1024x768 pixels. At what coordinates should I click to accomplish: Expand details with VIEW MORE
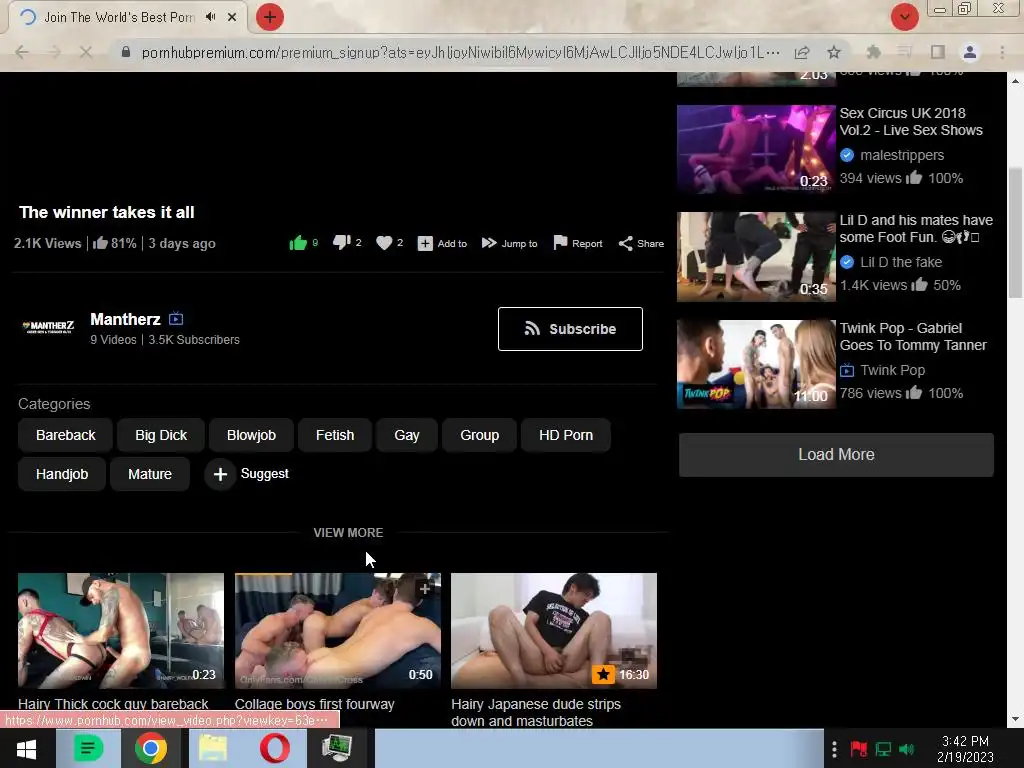coord(348,533)
